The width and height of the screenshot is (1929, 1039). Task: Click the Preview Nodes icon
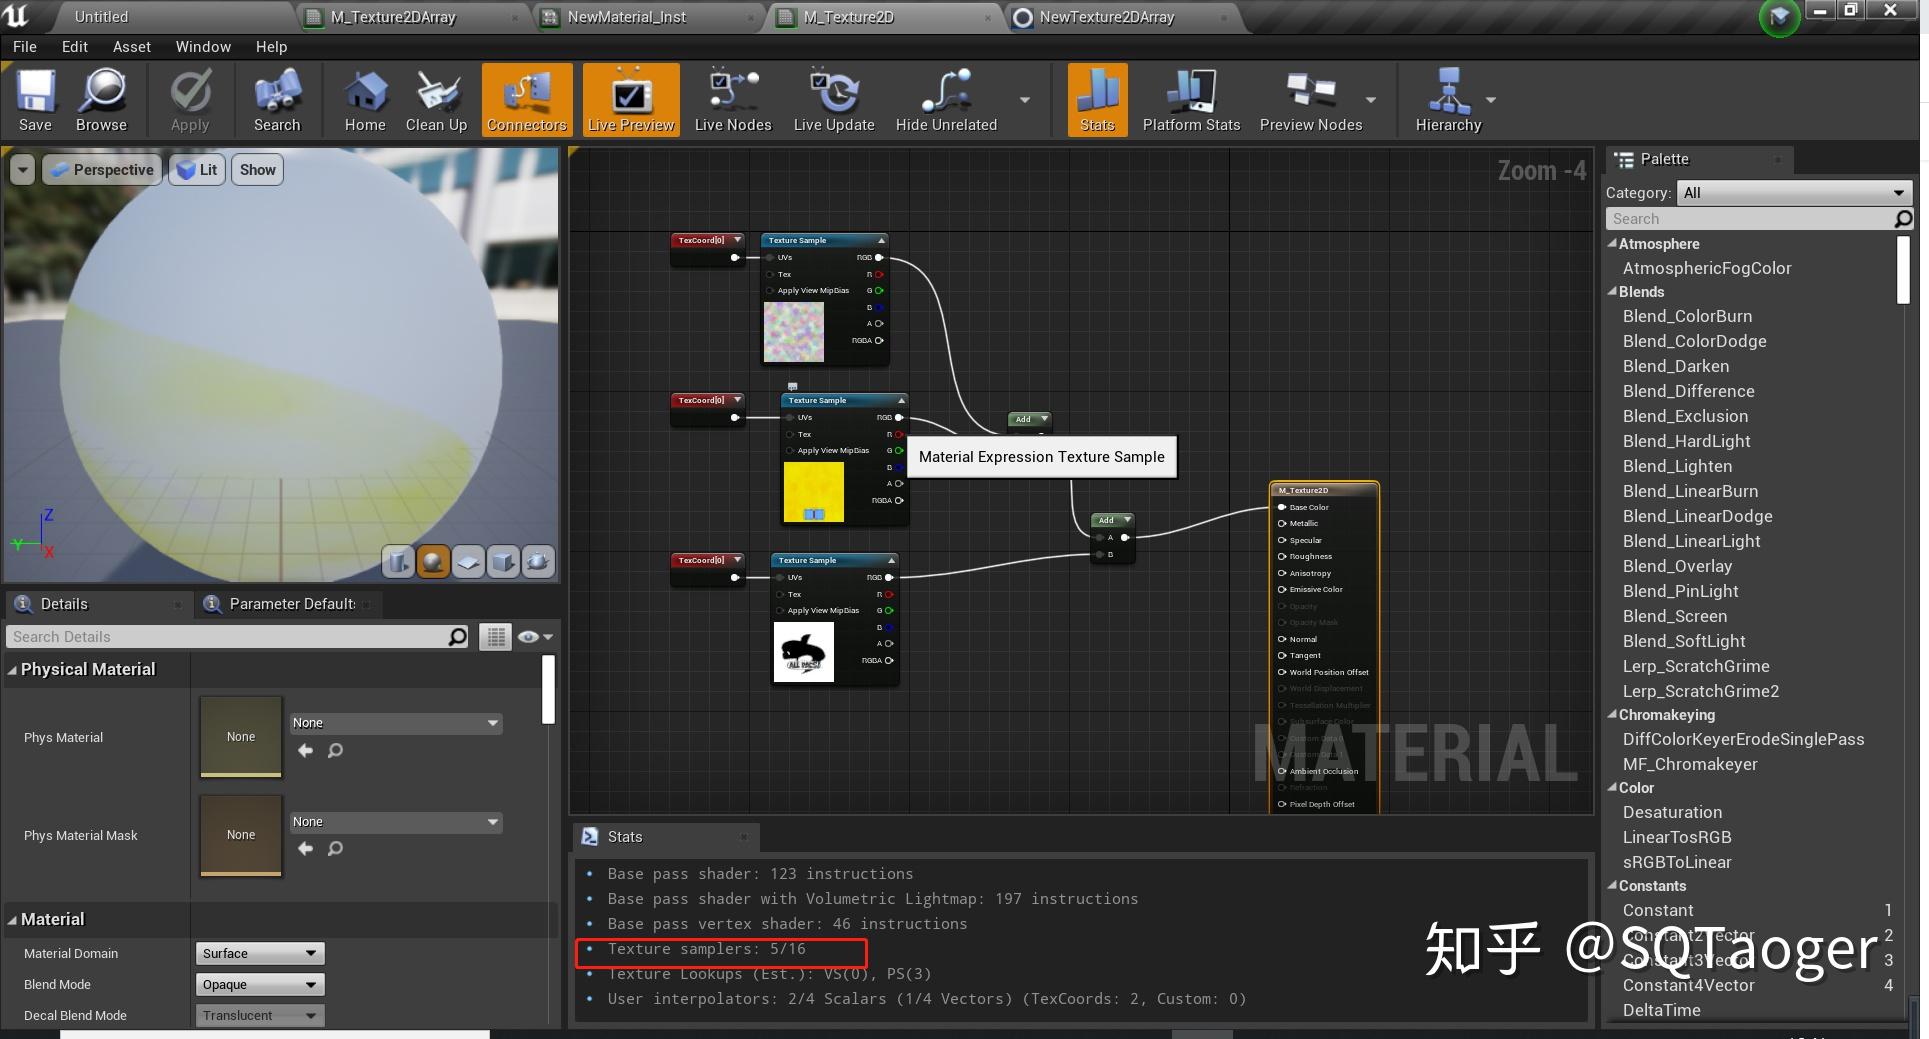pos(1310,99)
